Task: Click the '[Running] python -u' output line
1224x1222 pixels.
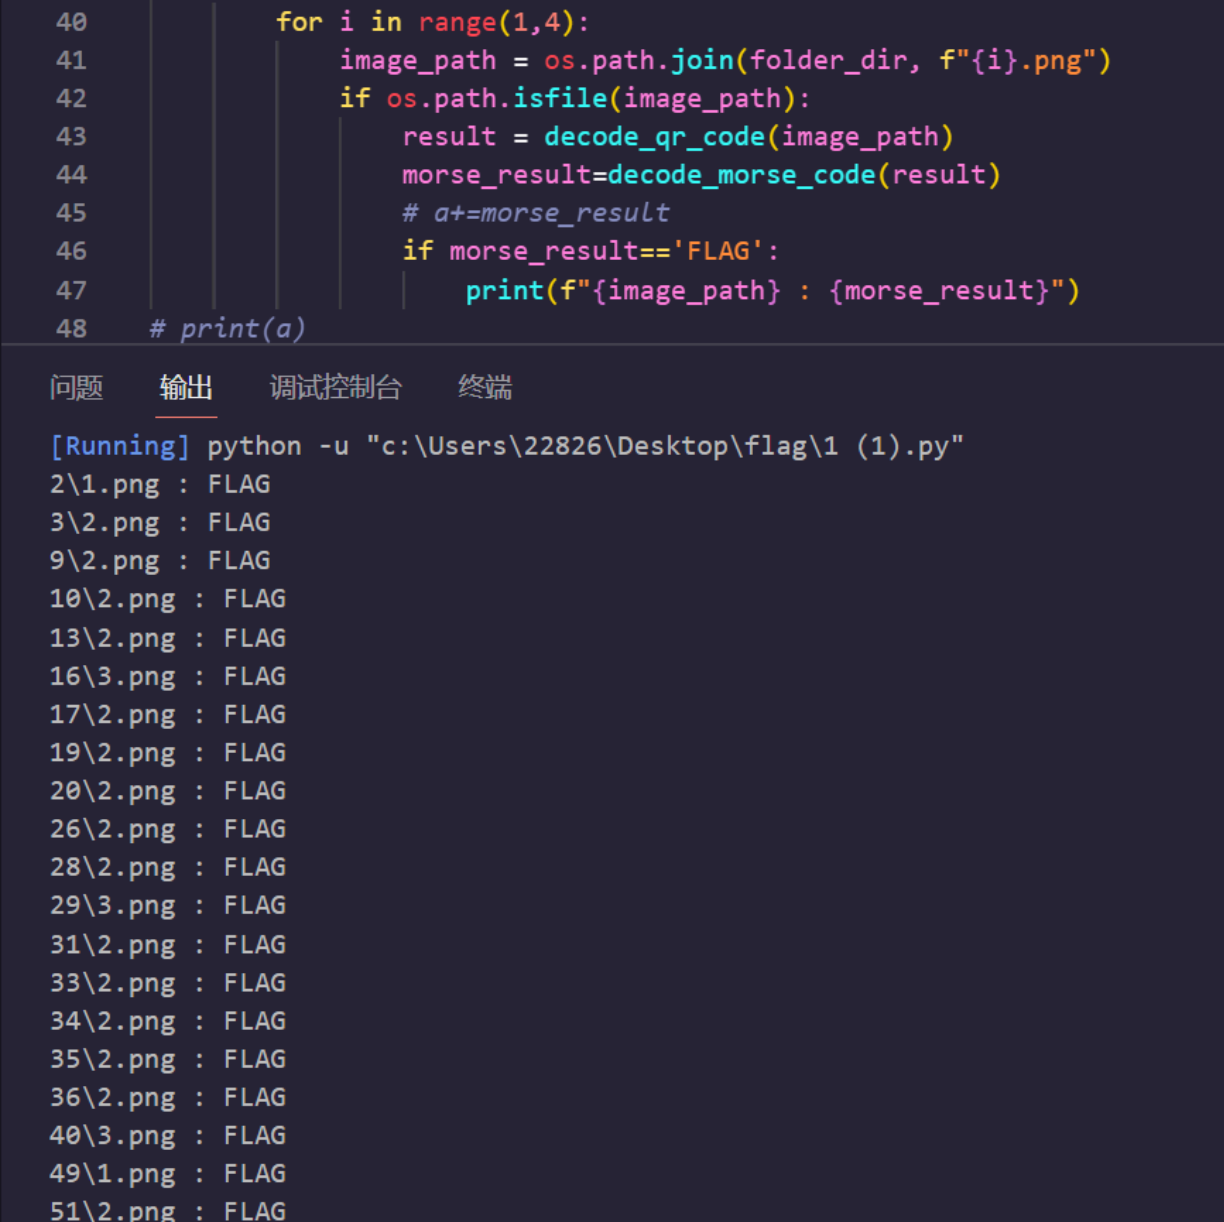Action: click(506, 446)
